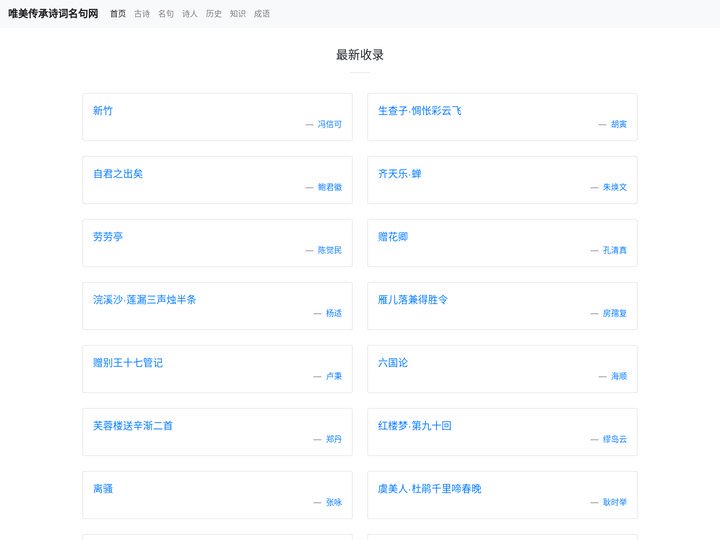
Task: Open the poem 赠别王十七管记
Action: pyautogui.click(x=128, y=363)
